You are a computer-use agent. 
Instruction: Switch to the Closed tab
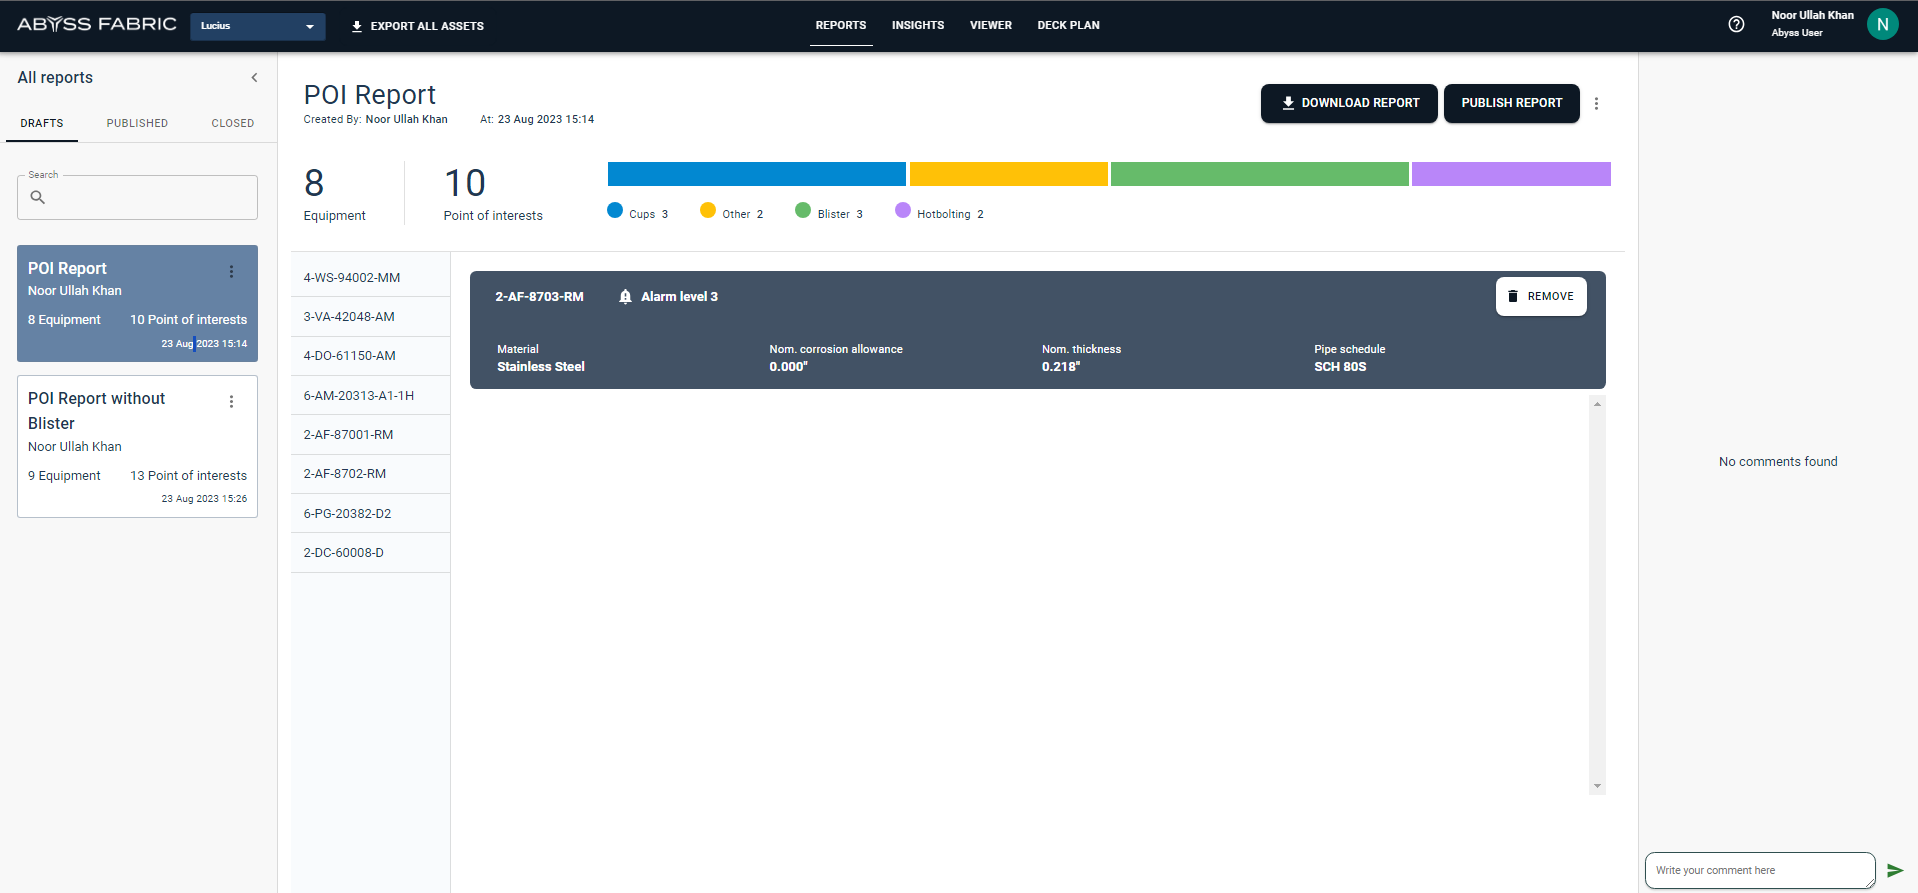232,124
